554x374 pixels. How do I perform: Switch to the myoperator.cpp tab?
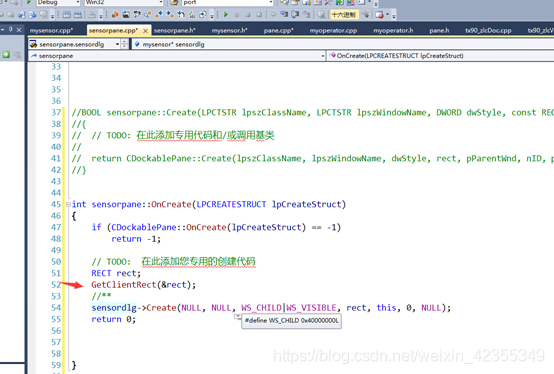click(x=333, y=30)
